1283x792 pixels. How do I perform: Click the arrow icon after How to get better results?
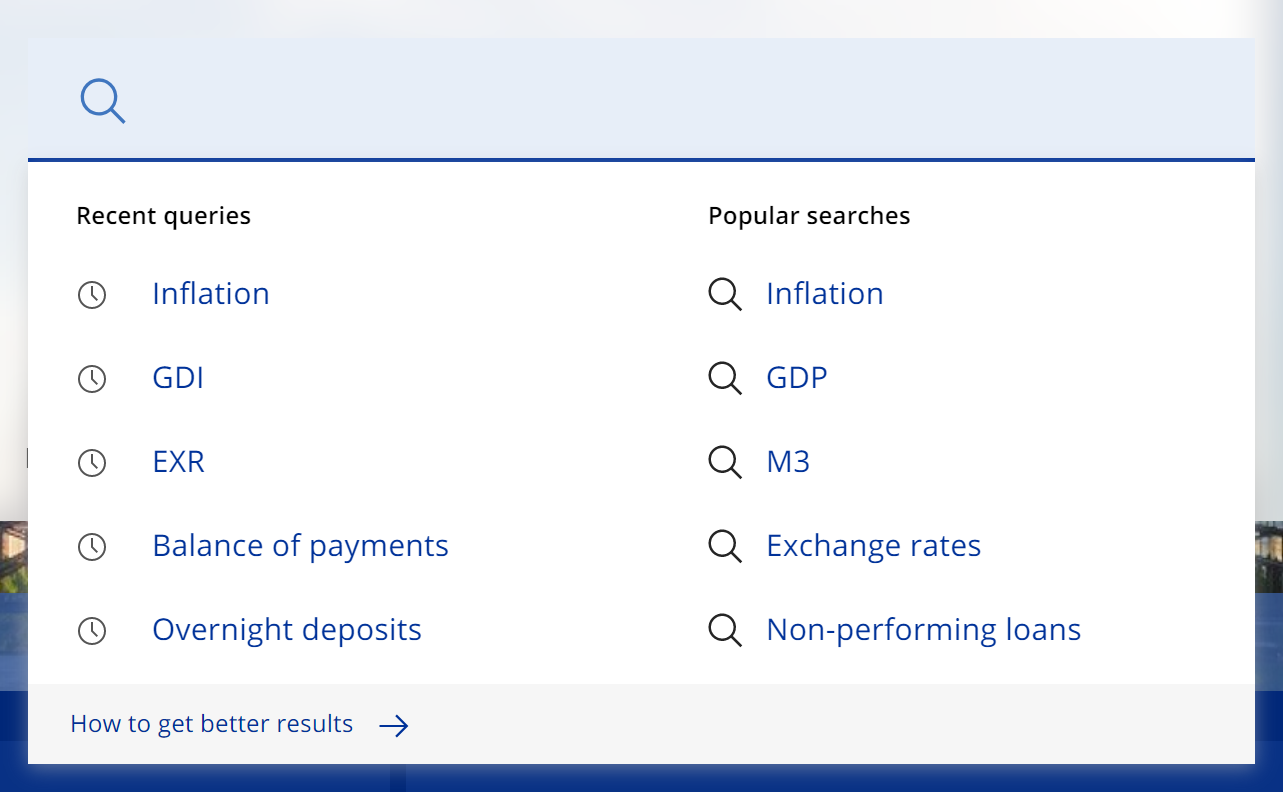394,725
